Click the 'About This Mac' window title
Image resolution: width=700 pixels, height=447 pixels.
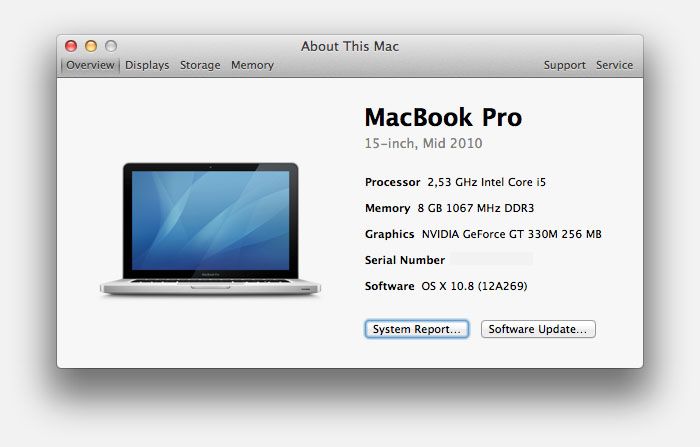(350, 46)
